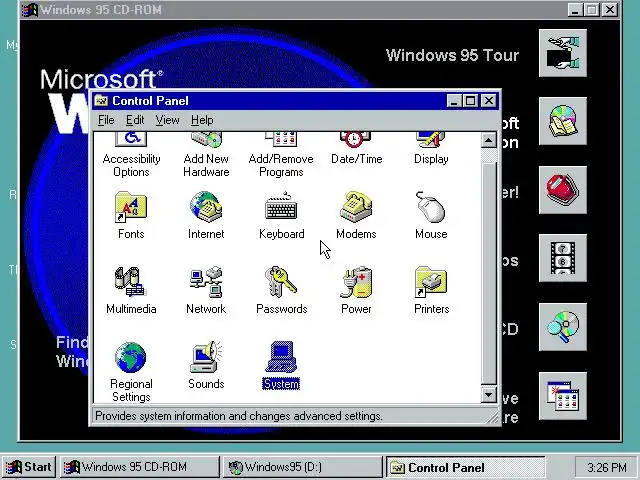The width and height of the screenshot is (640, 480).
Task: Click the Add/Remove Software windows icon
Action: coord(563,396)
